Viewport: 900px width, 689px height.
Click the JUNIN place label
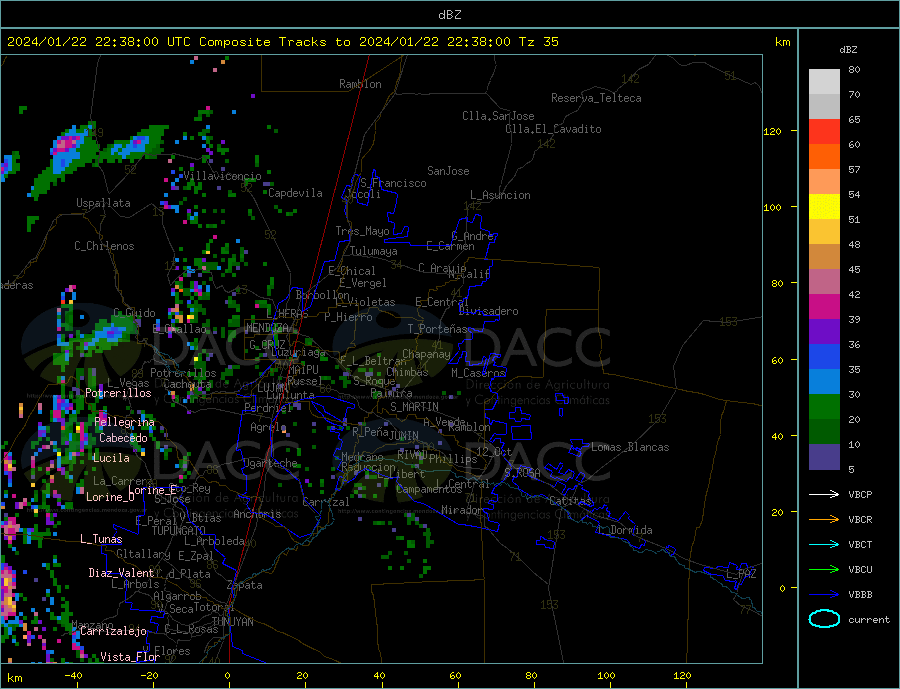click(404, 436)
